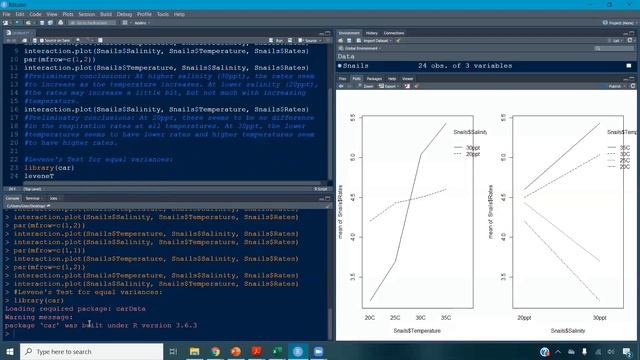Click the Snails table viewer icon
640x360 pixels.
pos(629,66)
